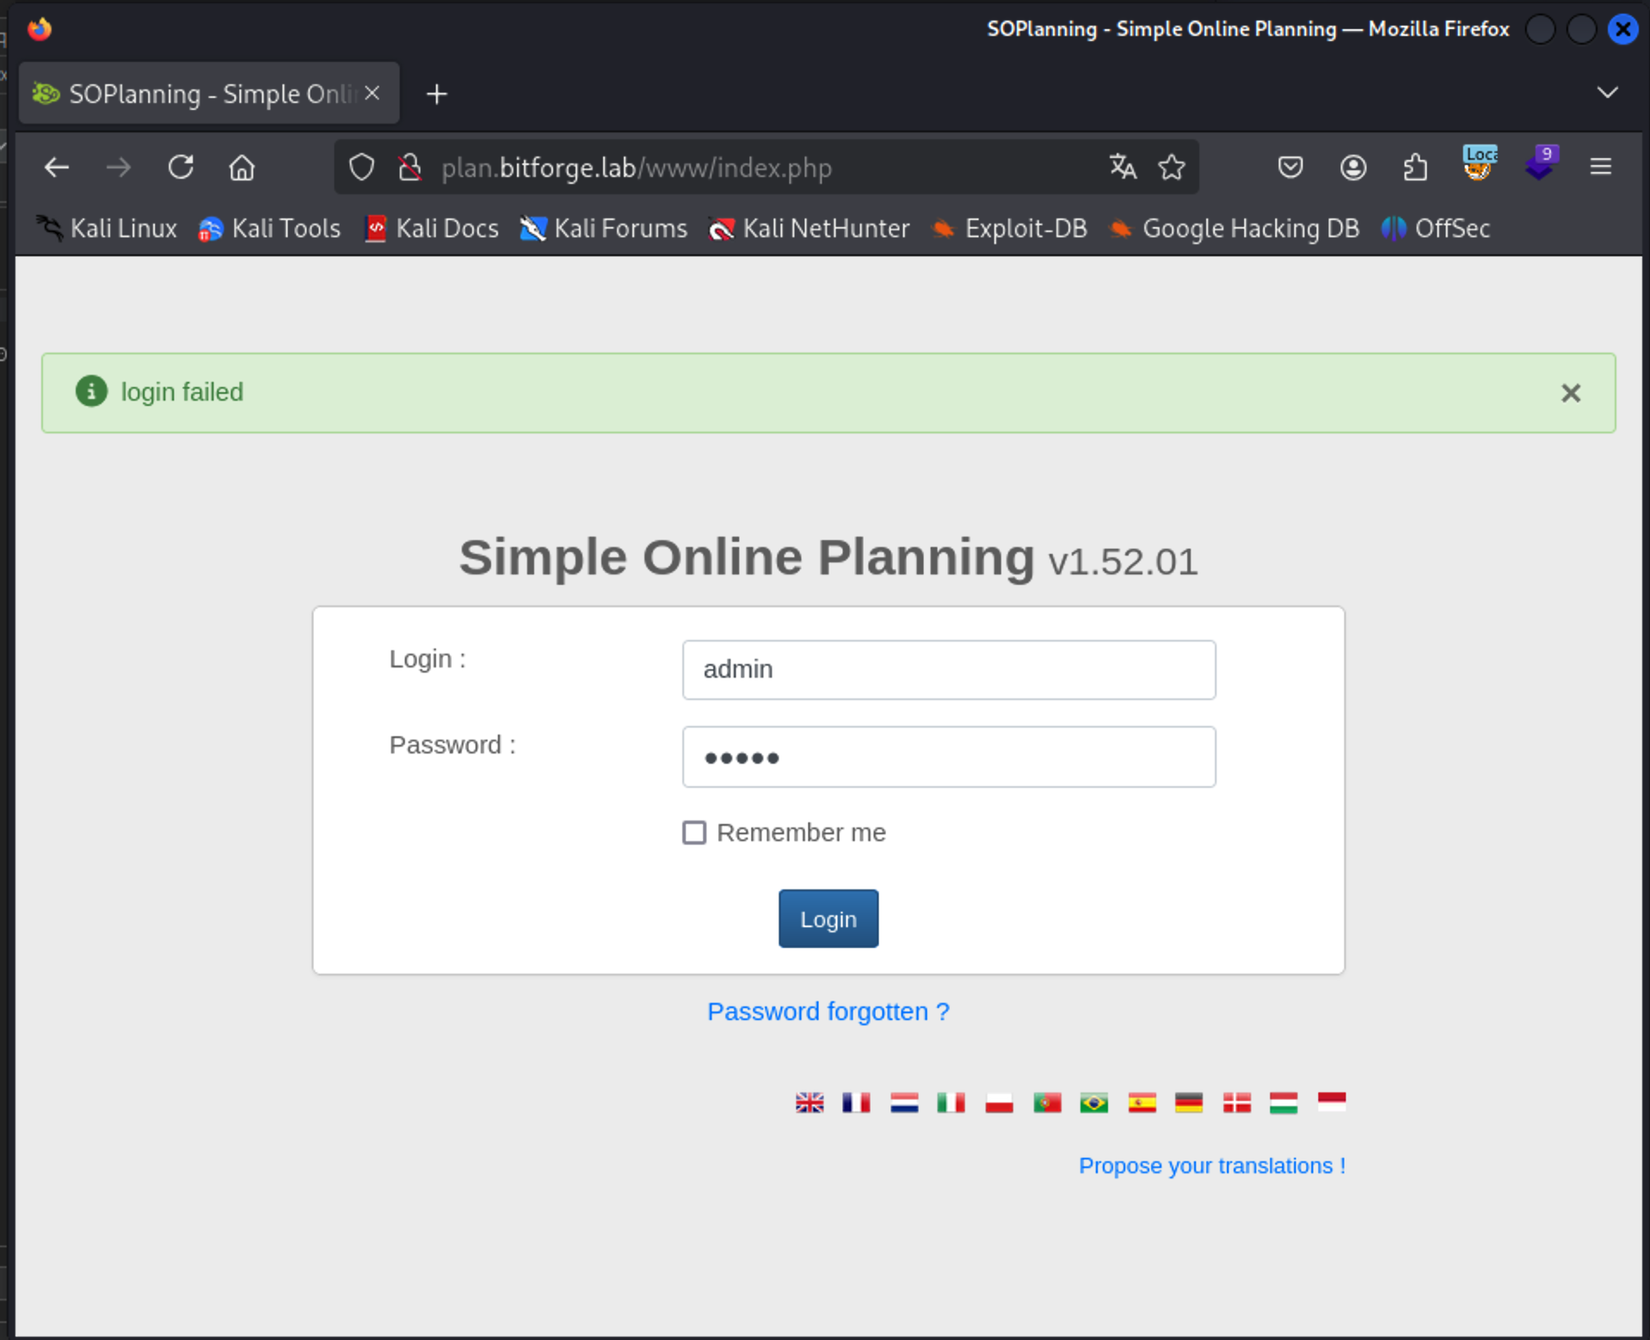Expand the list all tabs chevron

point(1607,93)
